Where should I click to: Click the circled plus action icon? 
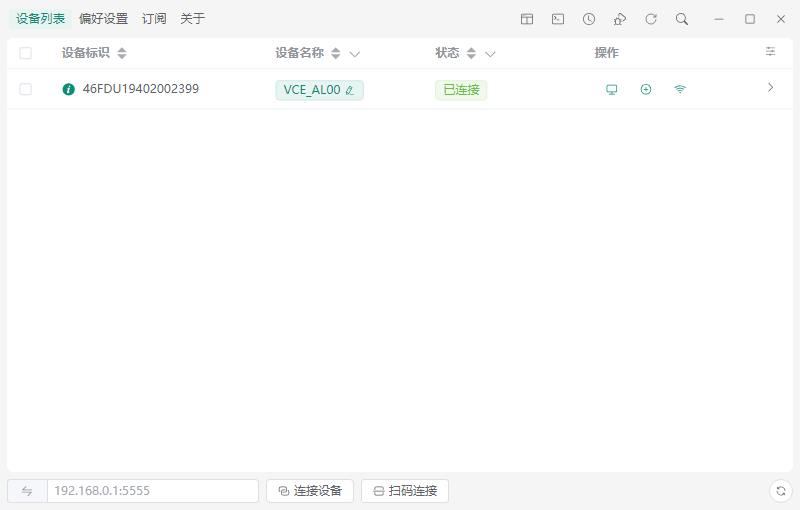click(646, 90)
